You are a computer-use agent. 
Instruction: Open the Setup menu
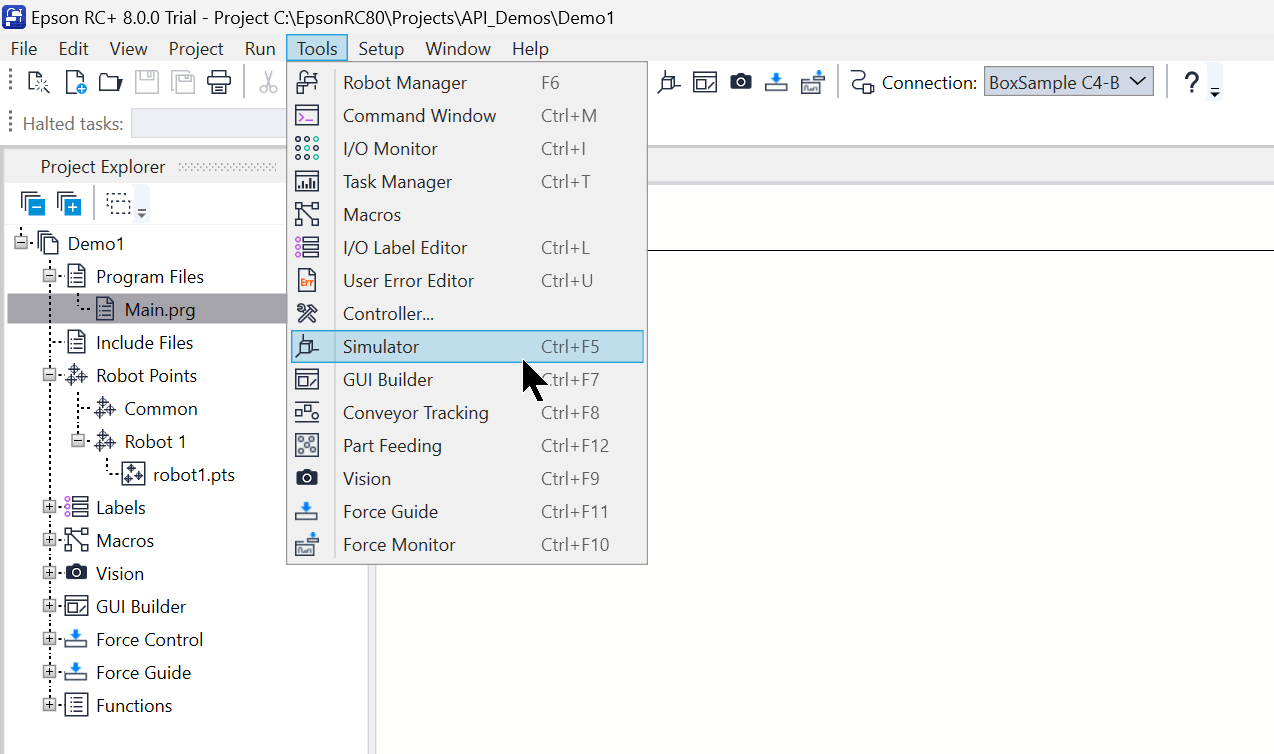(x=381, y=49)
